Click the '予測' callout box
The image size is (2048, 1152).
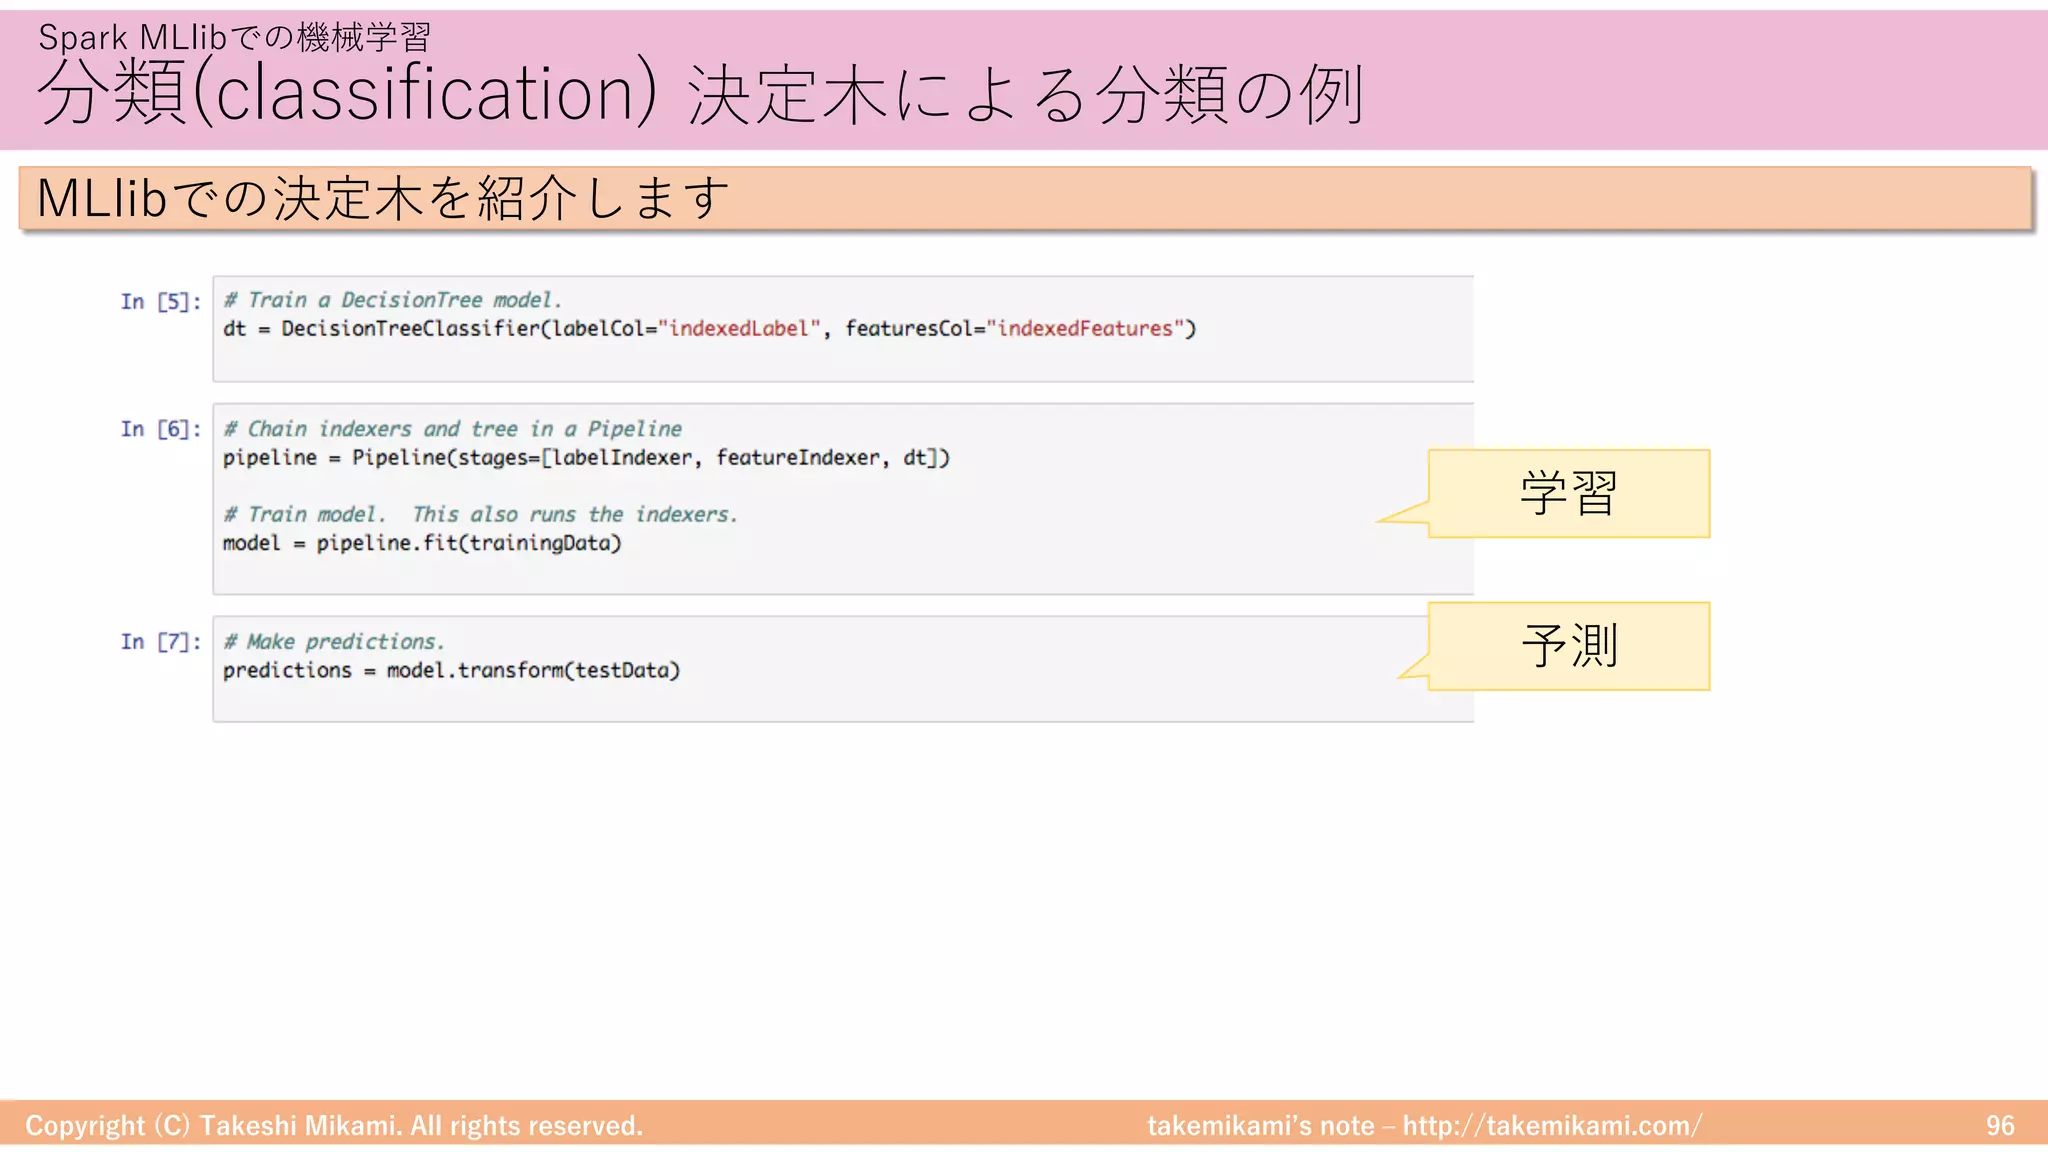click(x=1568, y=646)
